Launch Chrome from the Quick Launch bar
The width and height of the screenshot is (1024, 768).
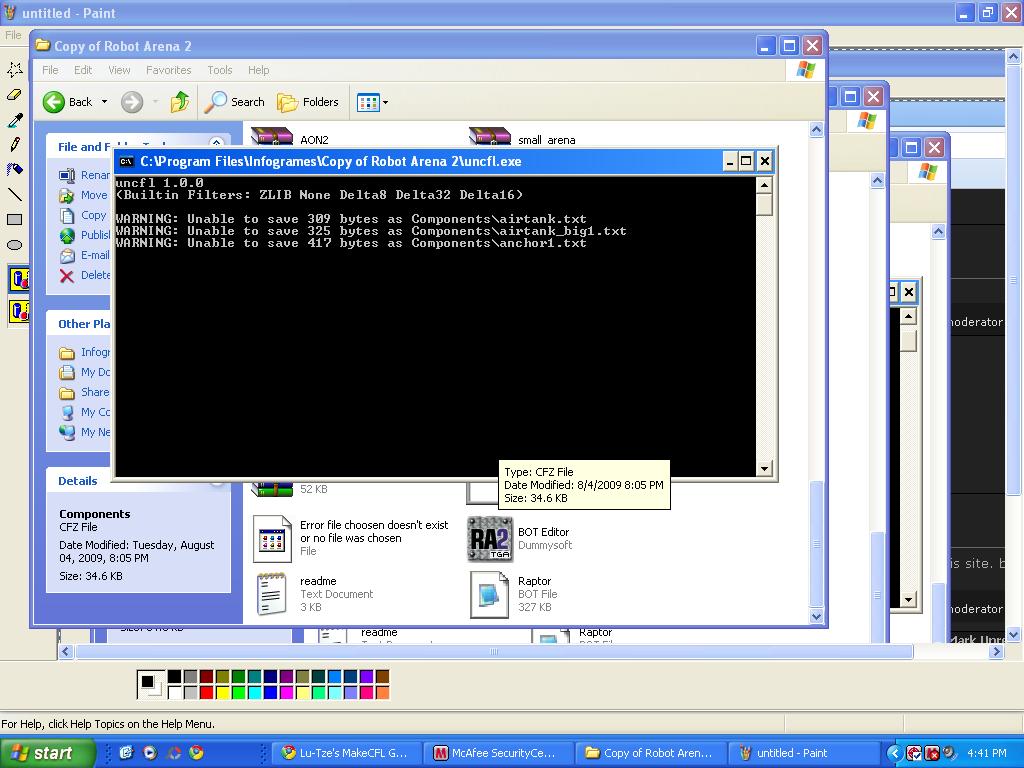(196, 753)
